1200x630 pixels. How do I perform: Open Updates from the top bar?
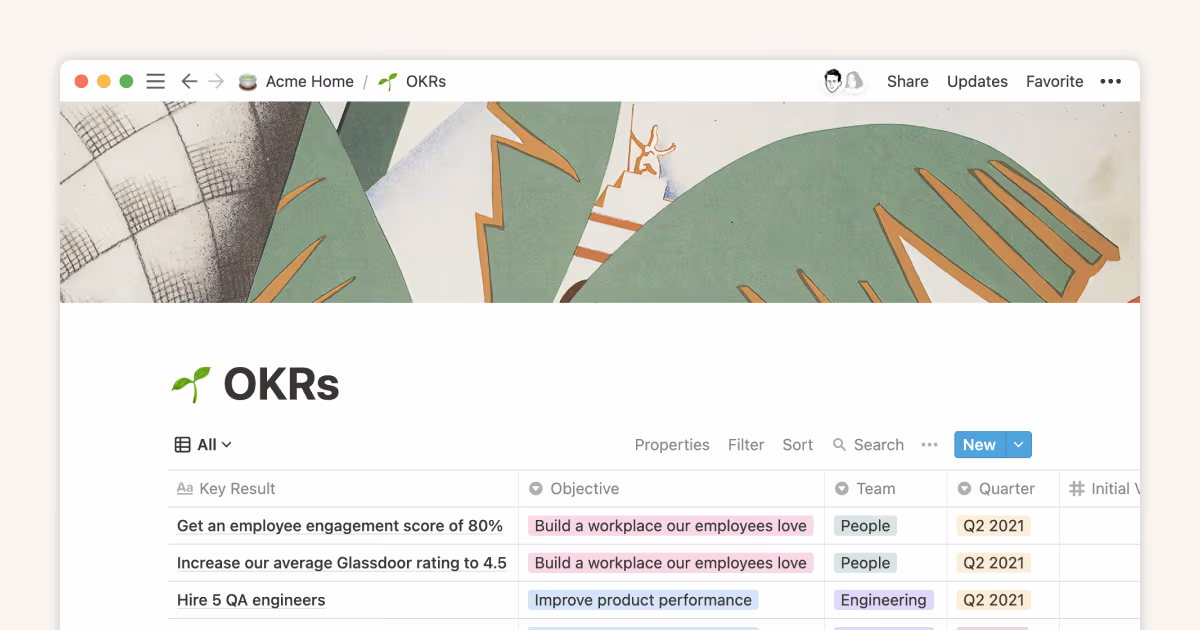point(977,81)
